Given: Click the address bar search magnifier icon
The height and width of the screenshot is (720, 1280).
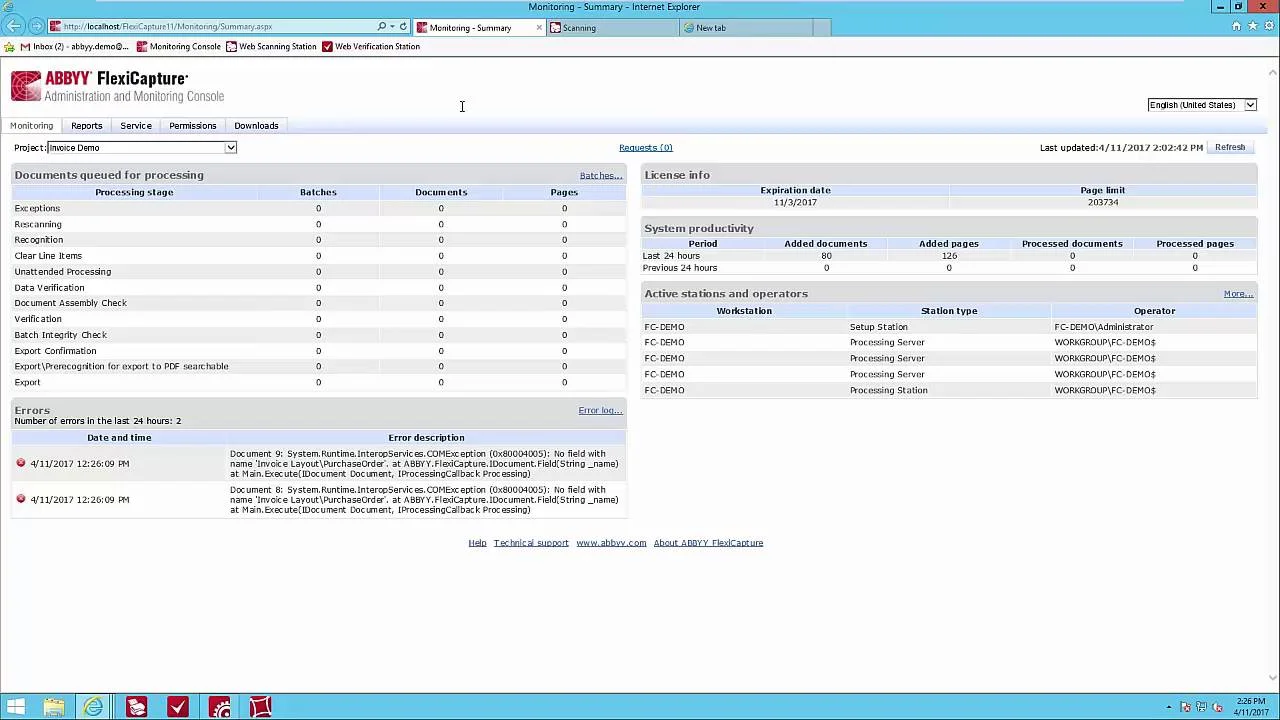Looking at the screenshot, I should [381, 27].
